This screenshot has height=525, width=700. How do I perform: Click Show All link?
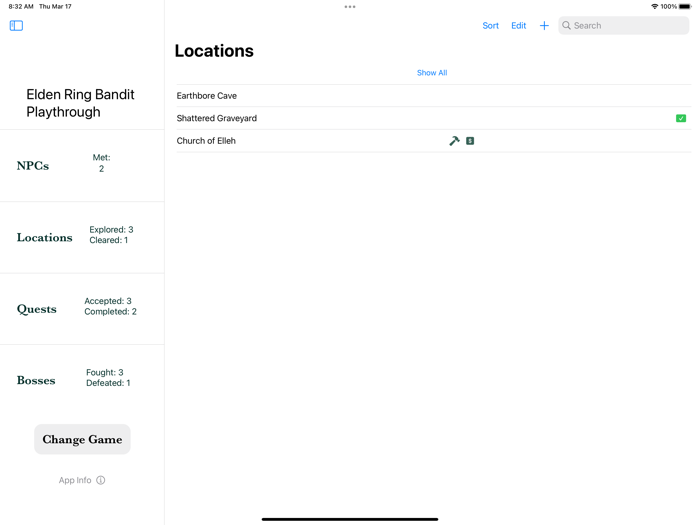[432, 73]
